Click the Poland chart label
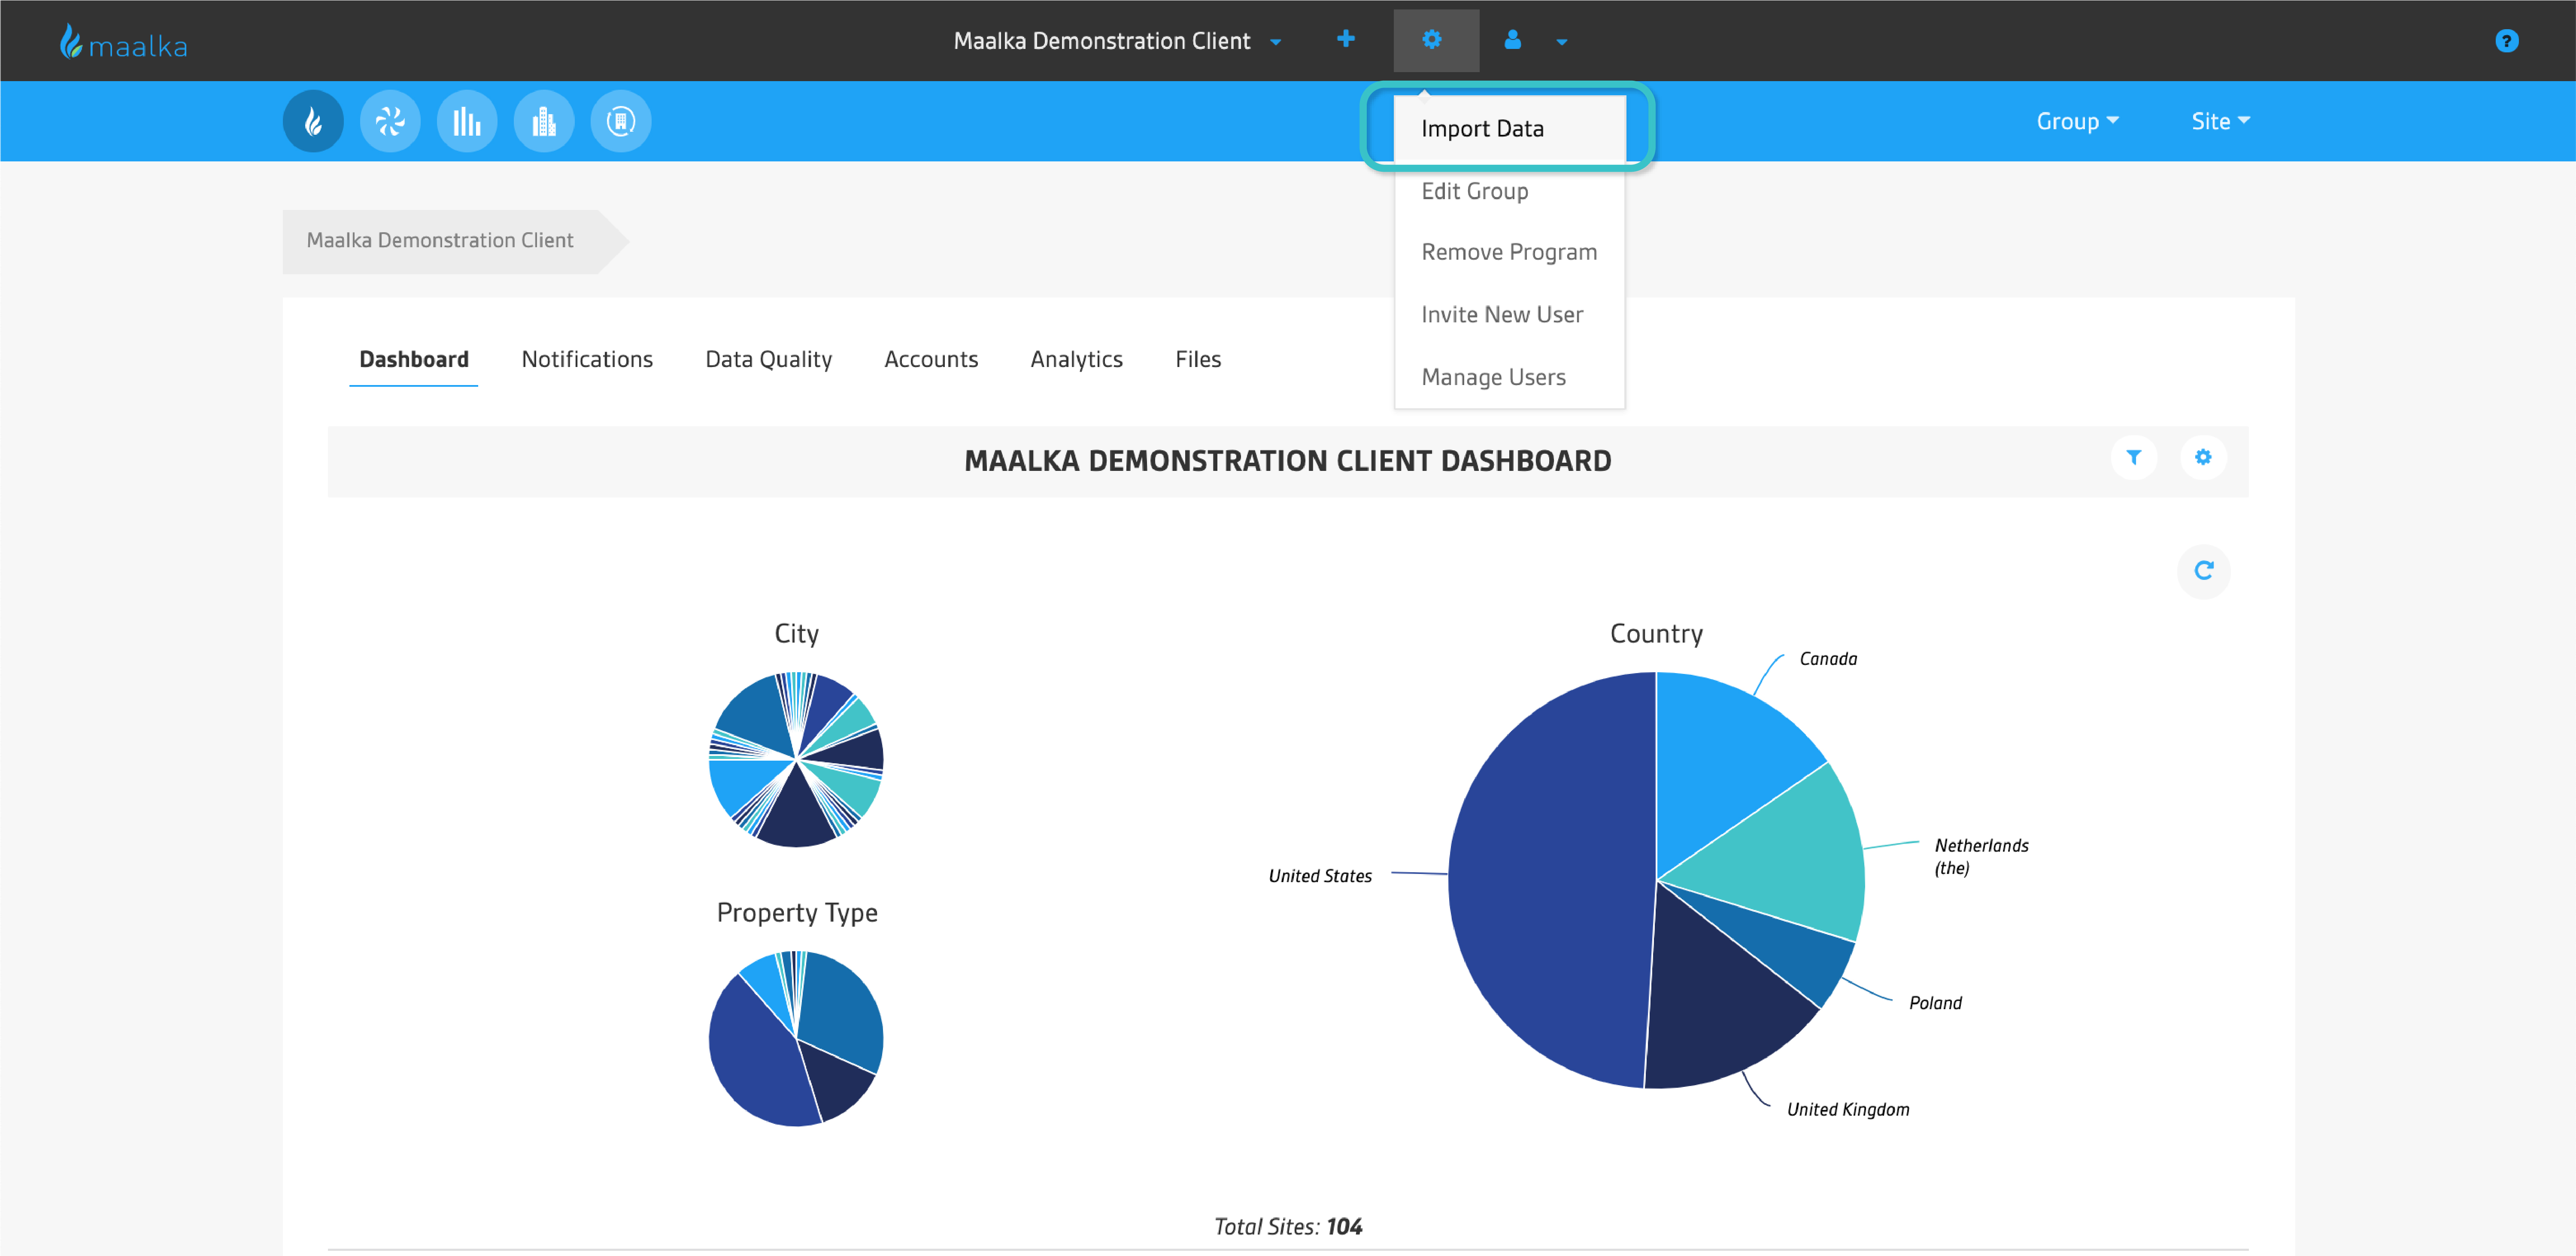The width and height of the screenshot is (2576, 1256). 1935,1003
